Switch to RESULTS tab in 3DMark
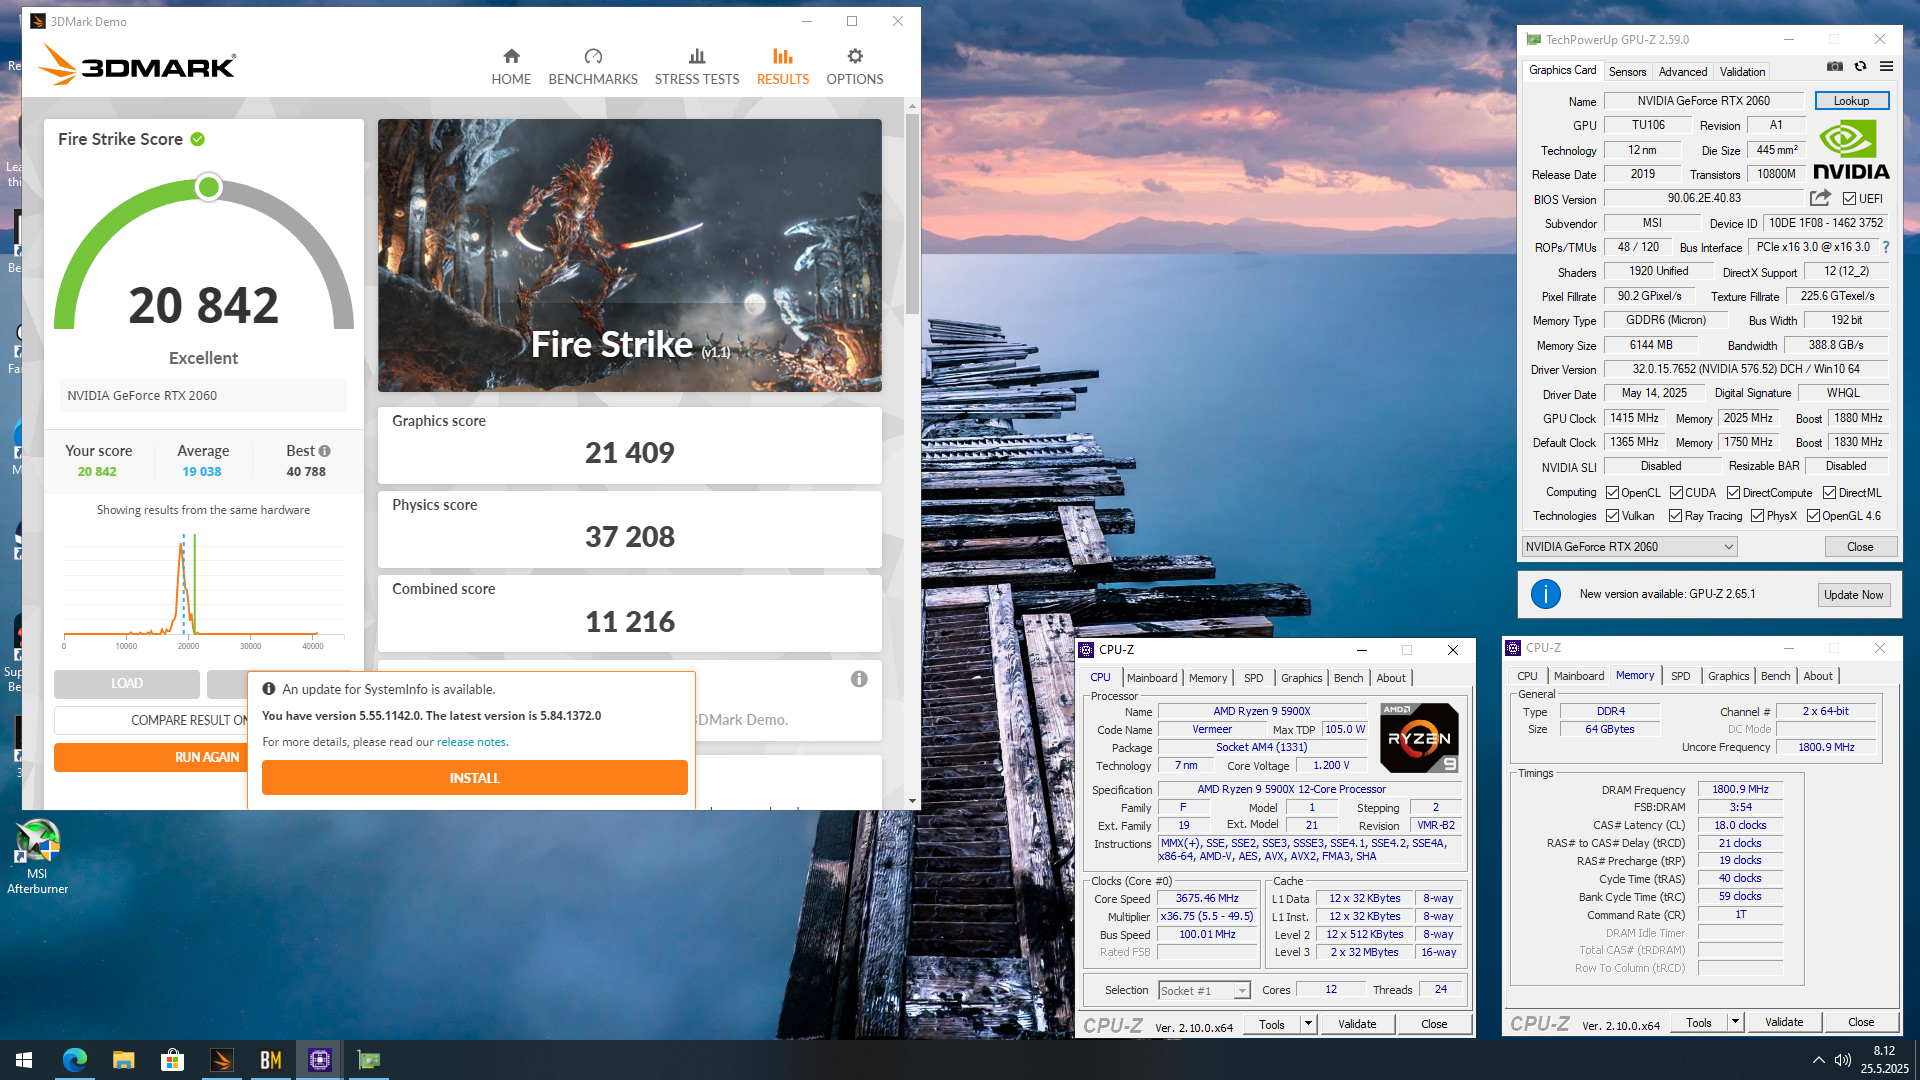1920x1080 pixels. tap(782, 67)
